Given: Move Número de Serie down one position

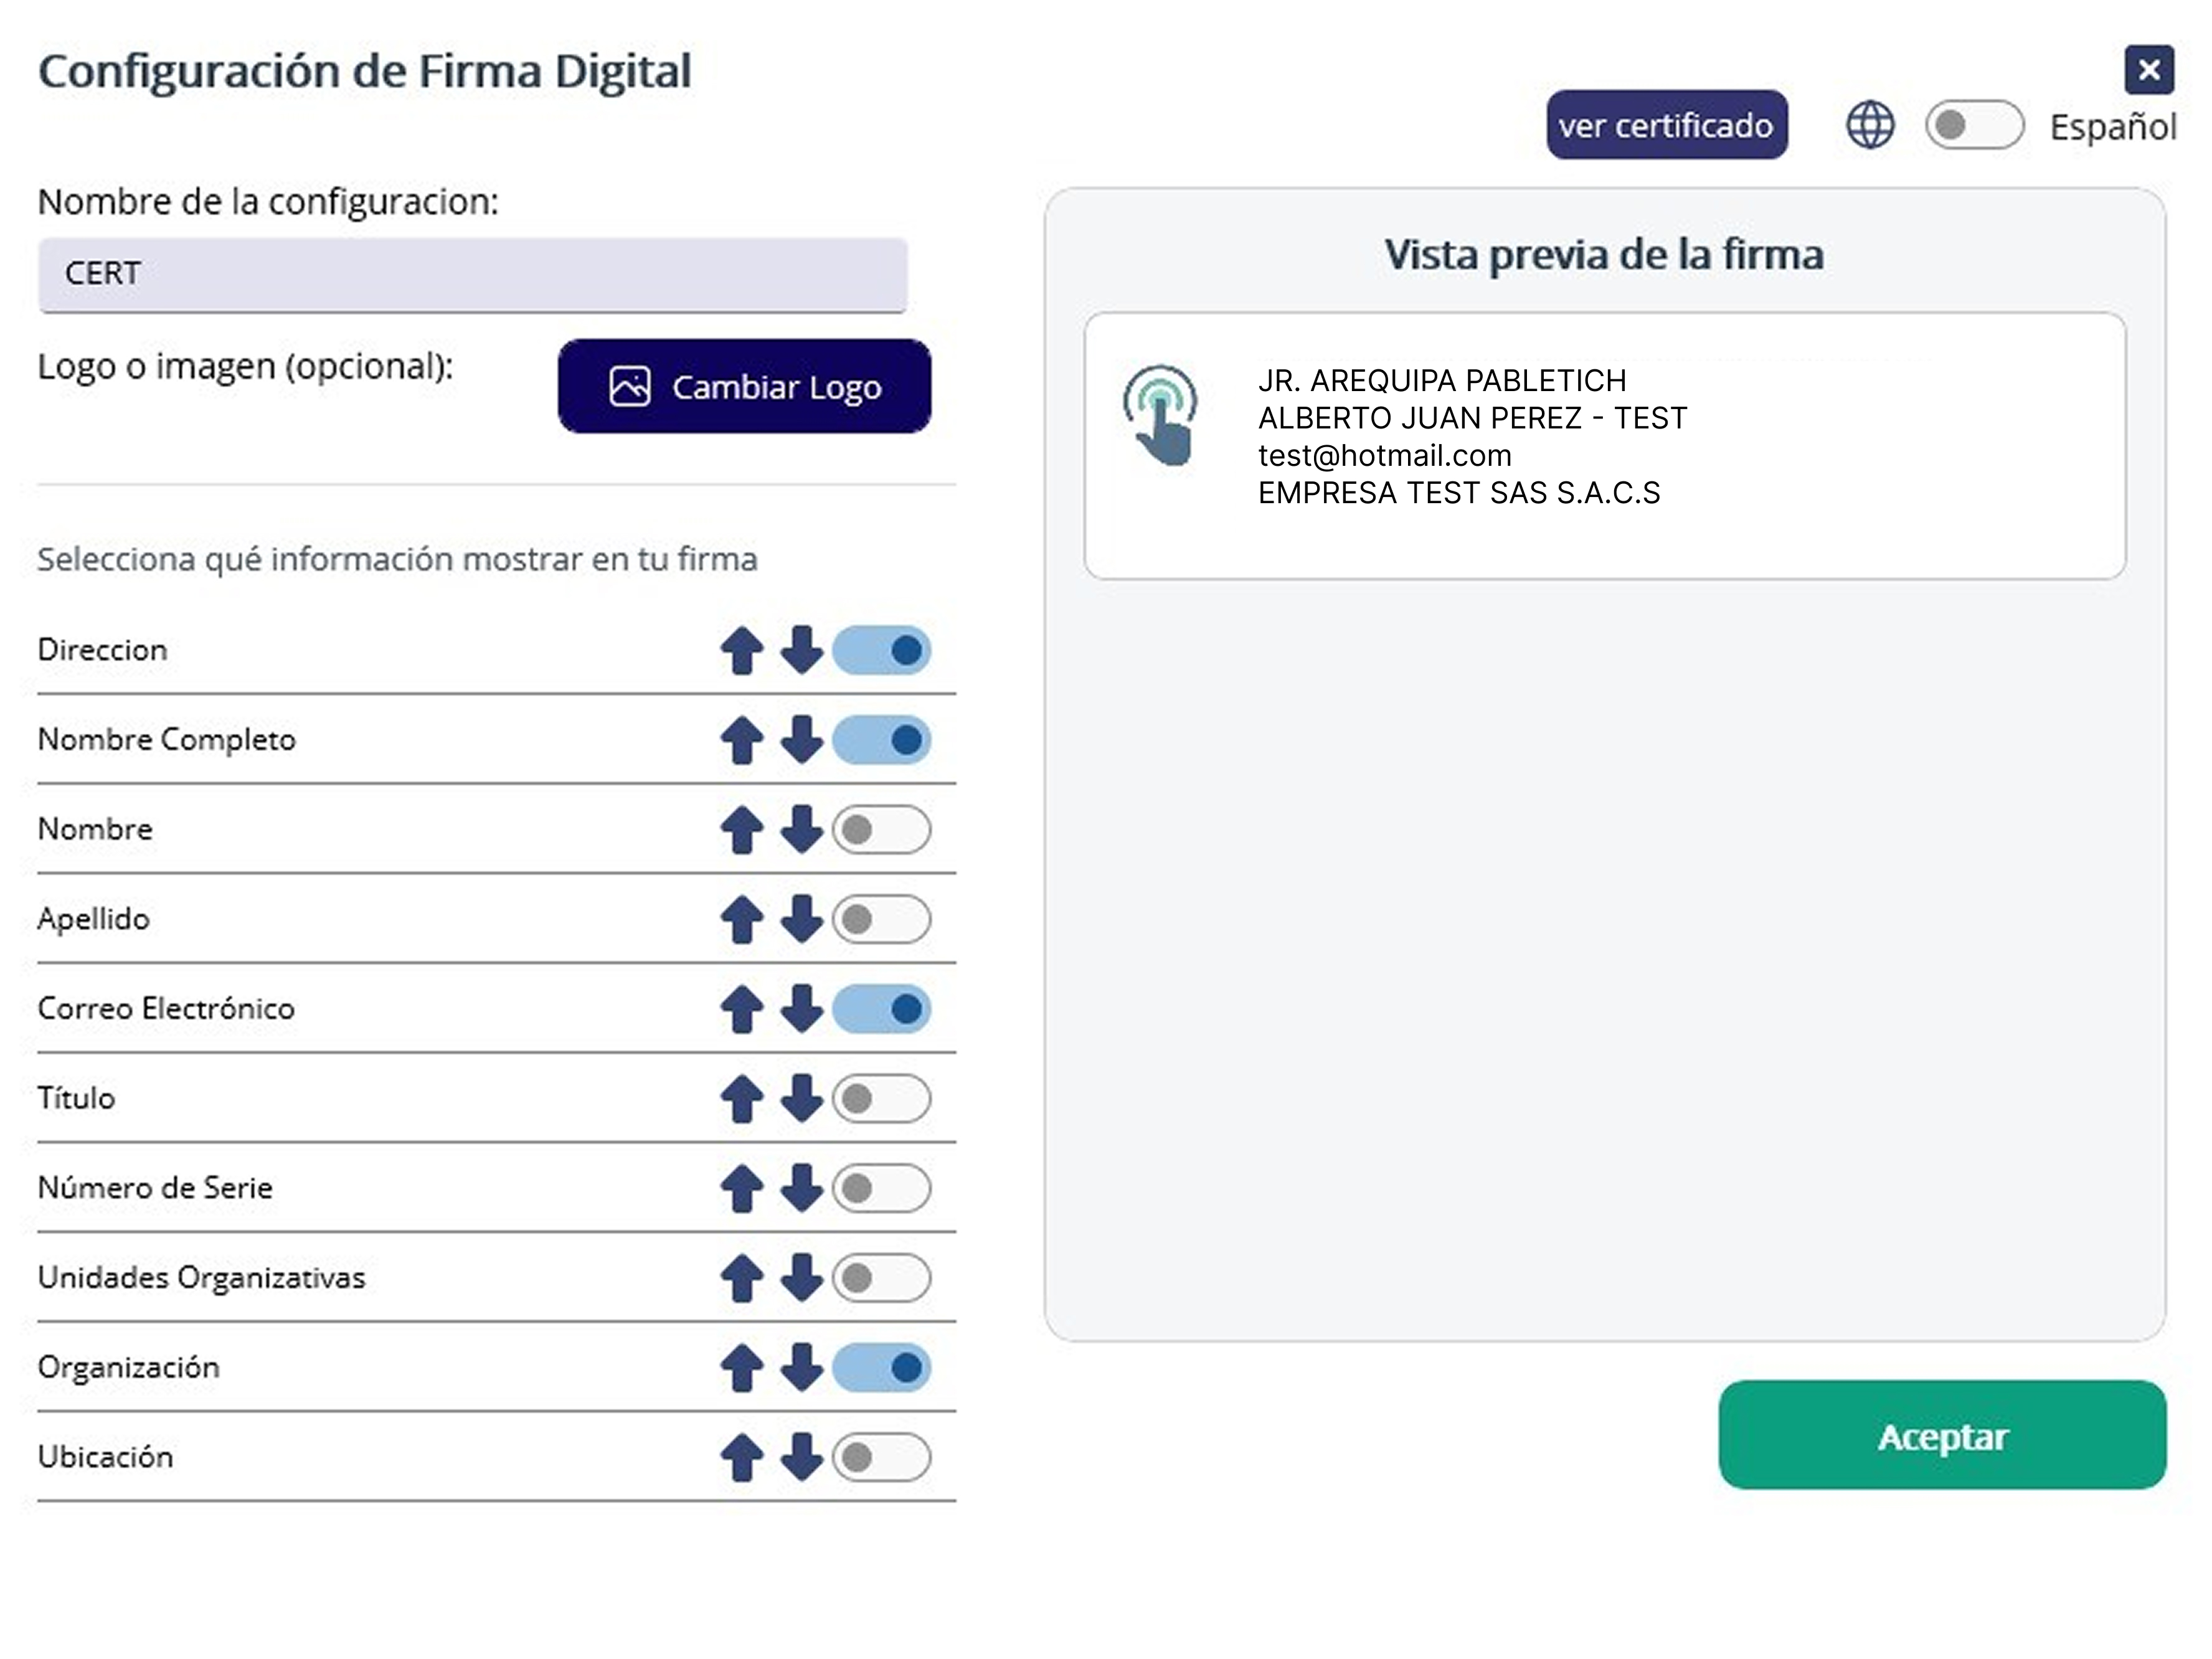Looking at the screenshot, I should coord(800,1188).
